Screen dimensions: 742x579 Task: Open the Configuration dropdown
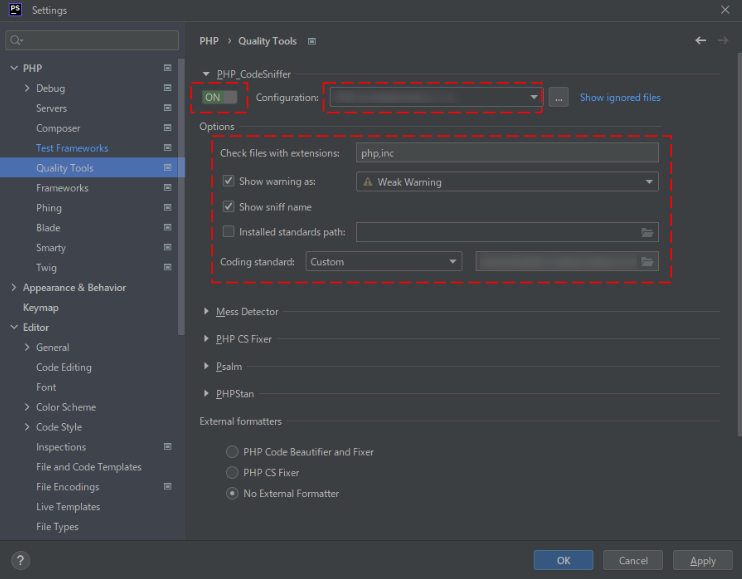click(x=436, y=97)
